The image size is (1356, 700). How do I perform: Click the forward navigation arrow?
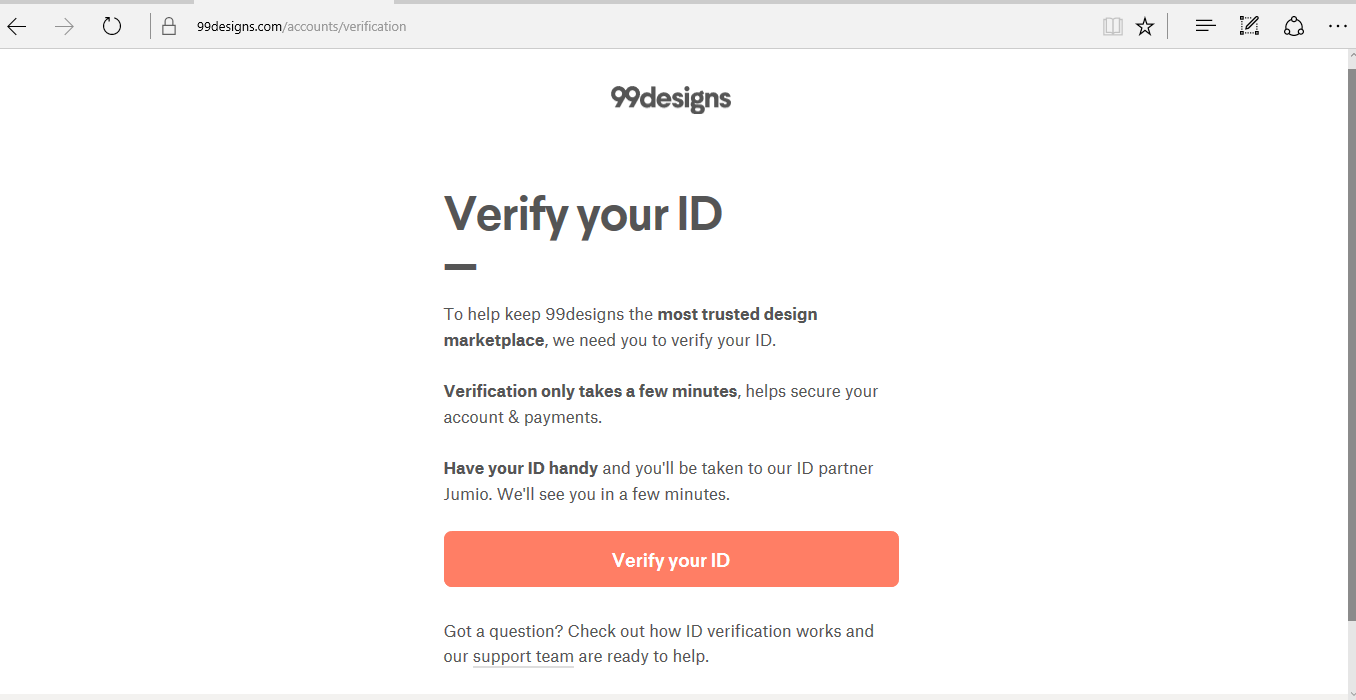[65, 27]
